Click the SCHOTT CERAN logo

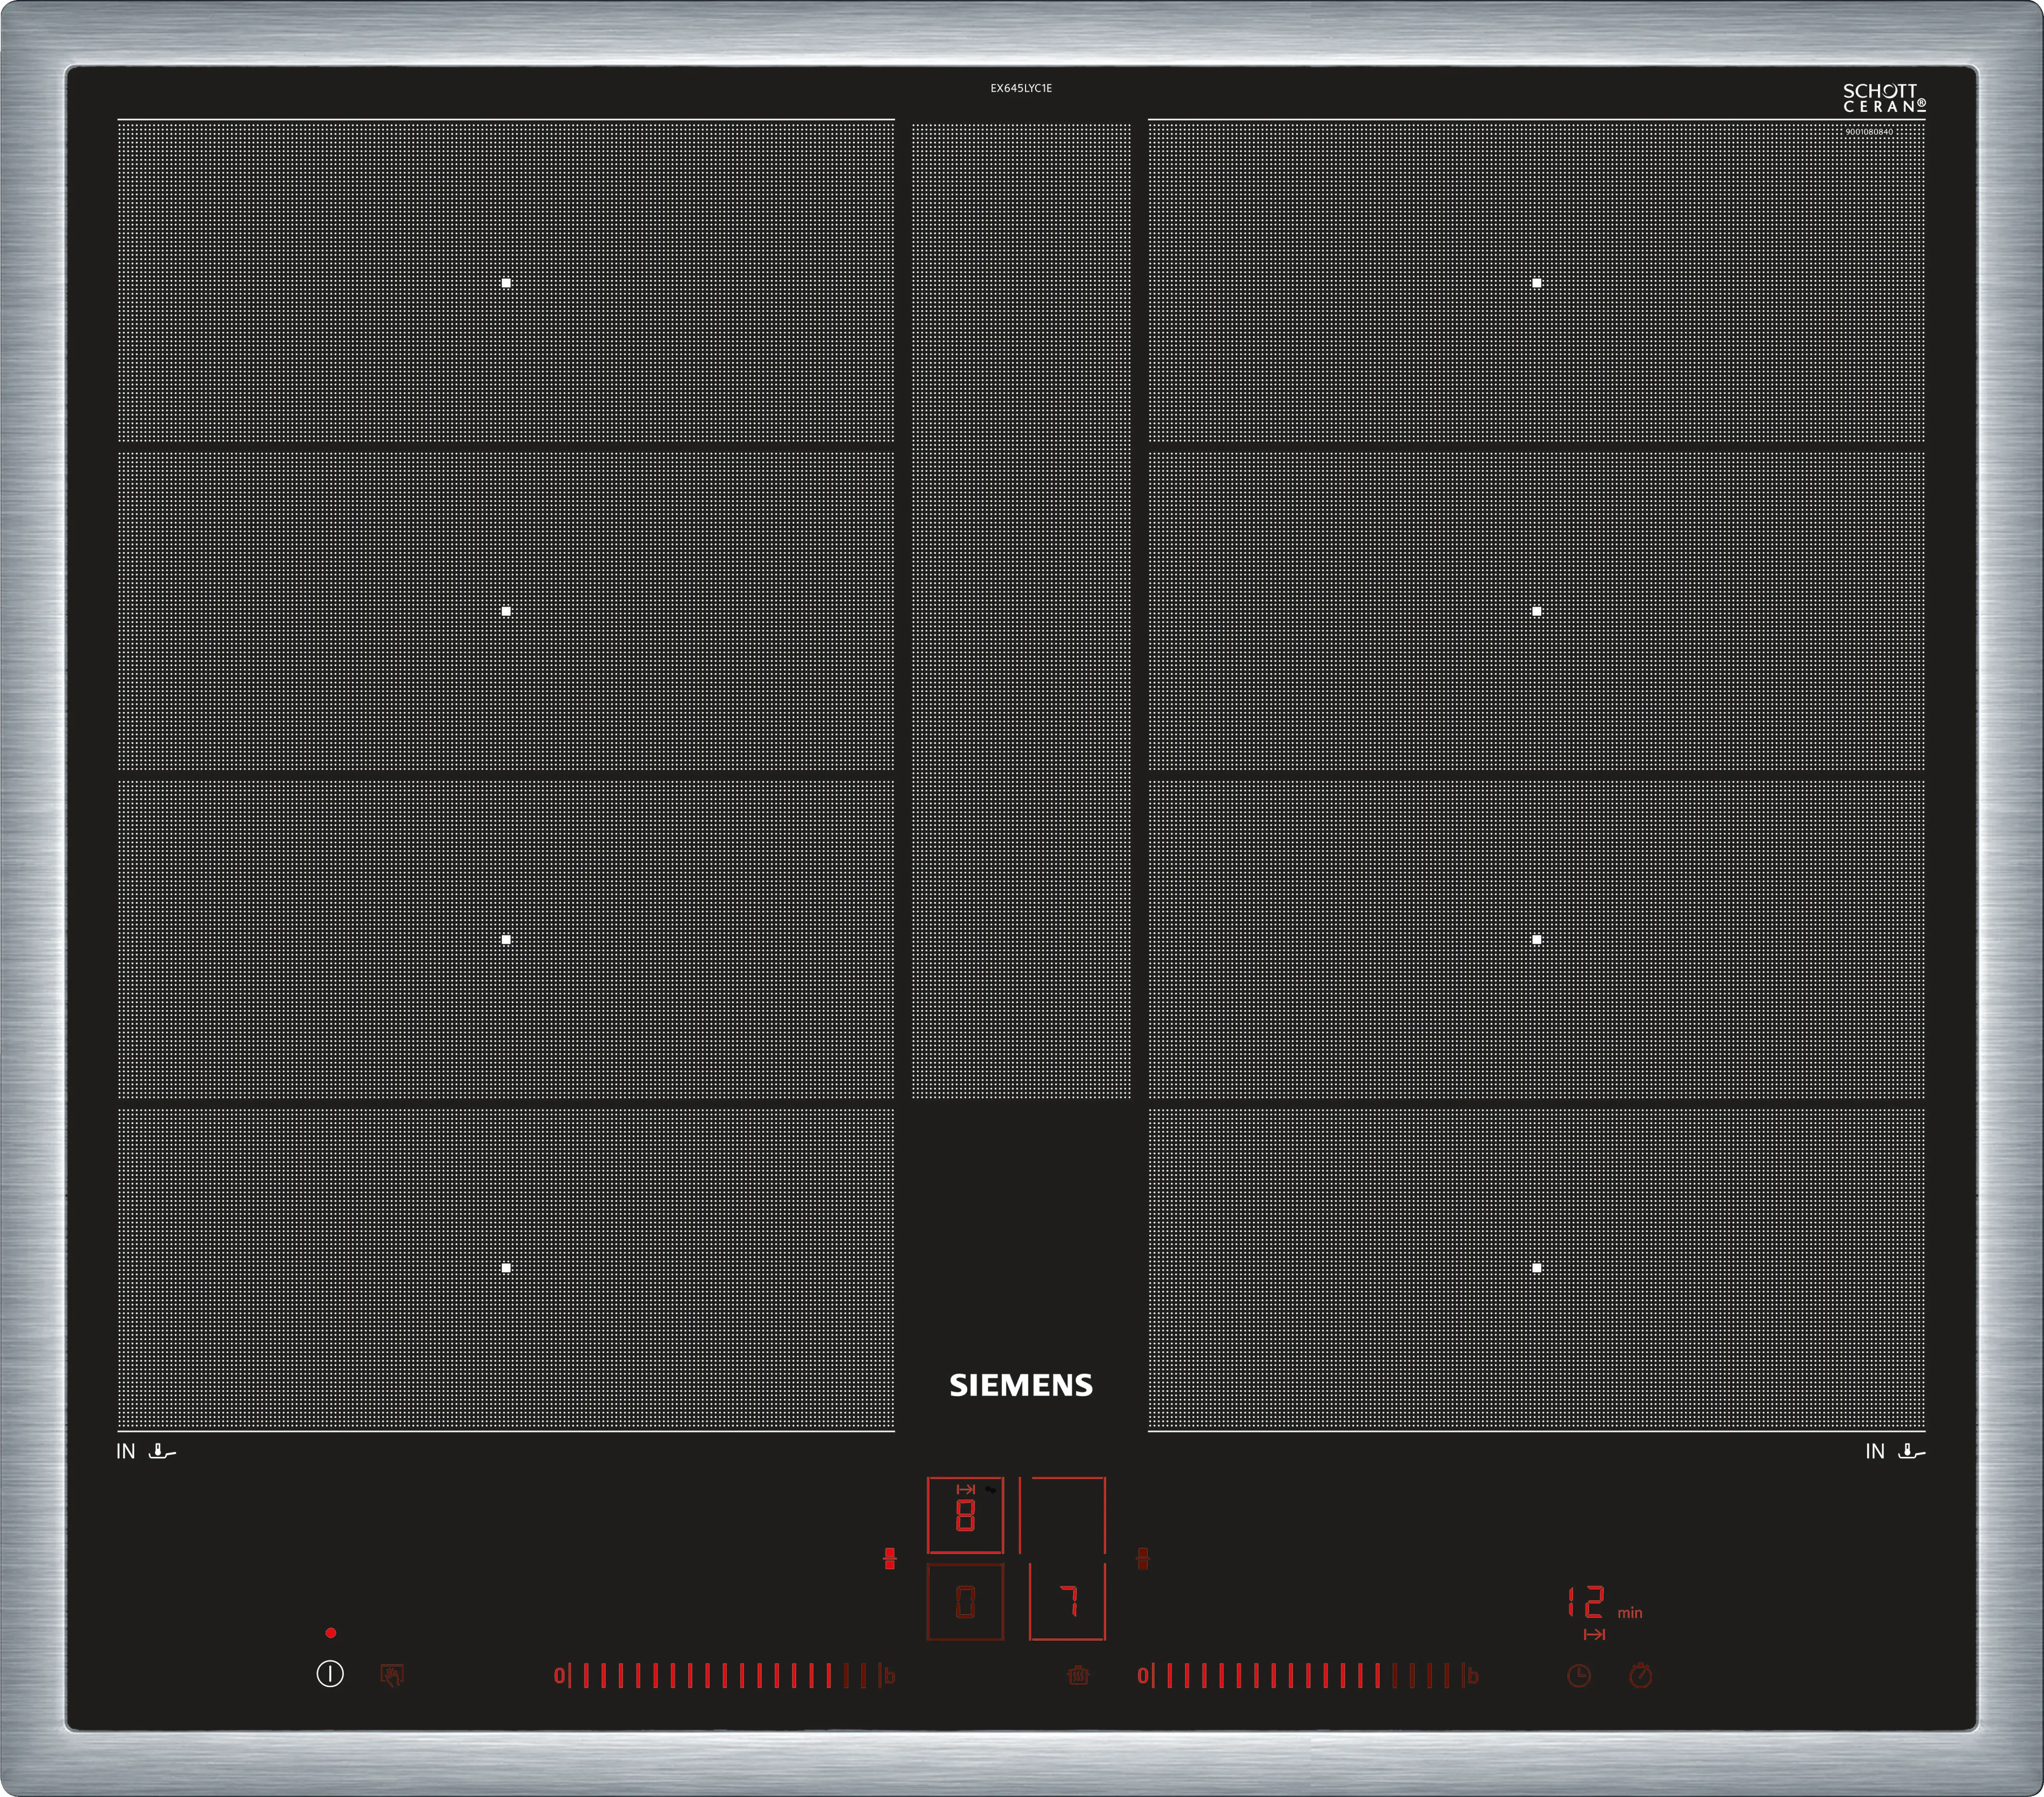click(1884, 98)
